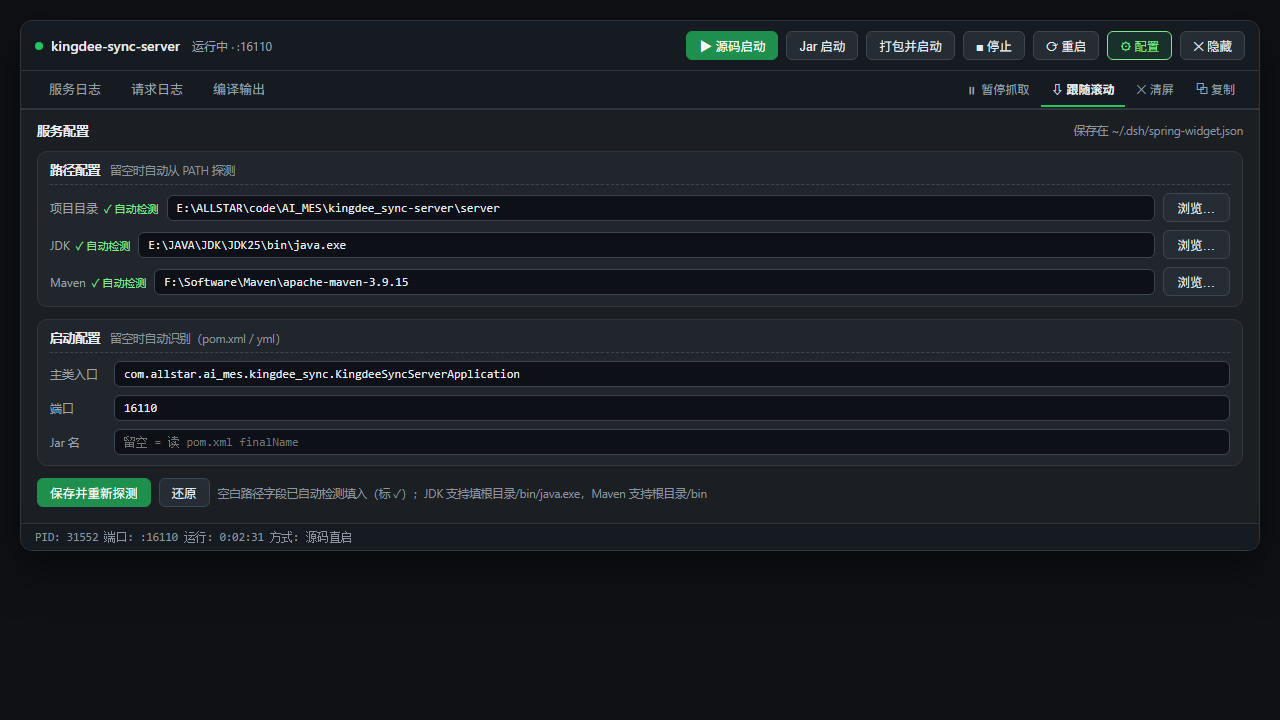Pause log capture with 暂停抓取

998,90
